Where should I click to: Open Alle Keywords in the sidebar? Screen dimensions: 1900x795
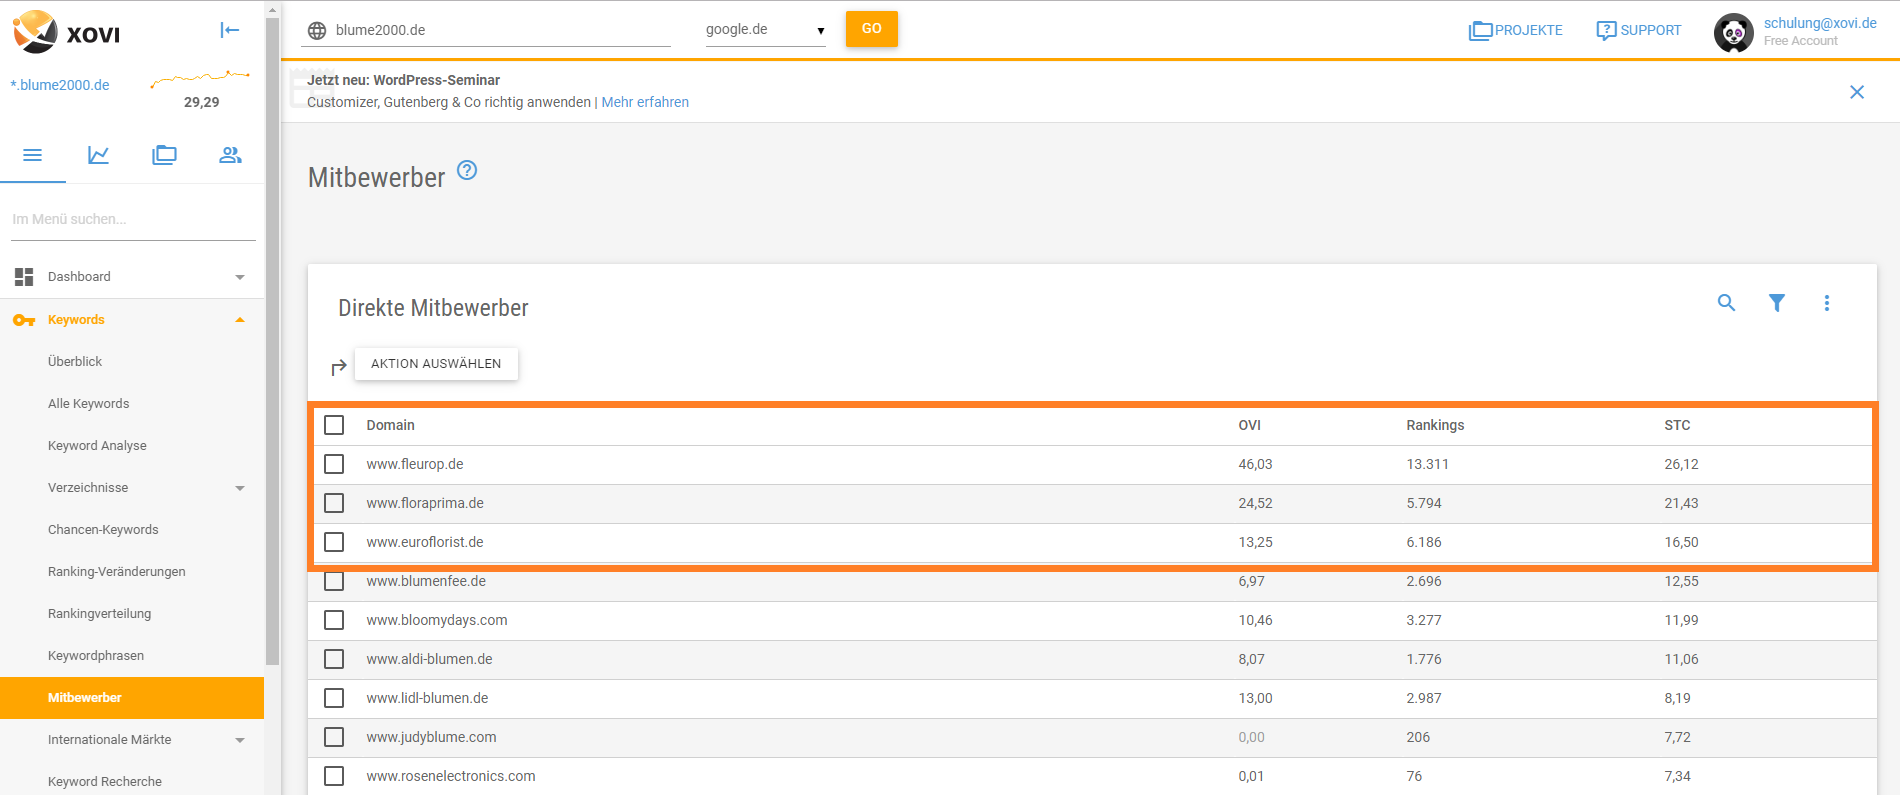coord(89,404)
